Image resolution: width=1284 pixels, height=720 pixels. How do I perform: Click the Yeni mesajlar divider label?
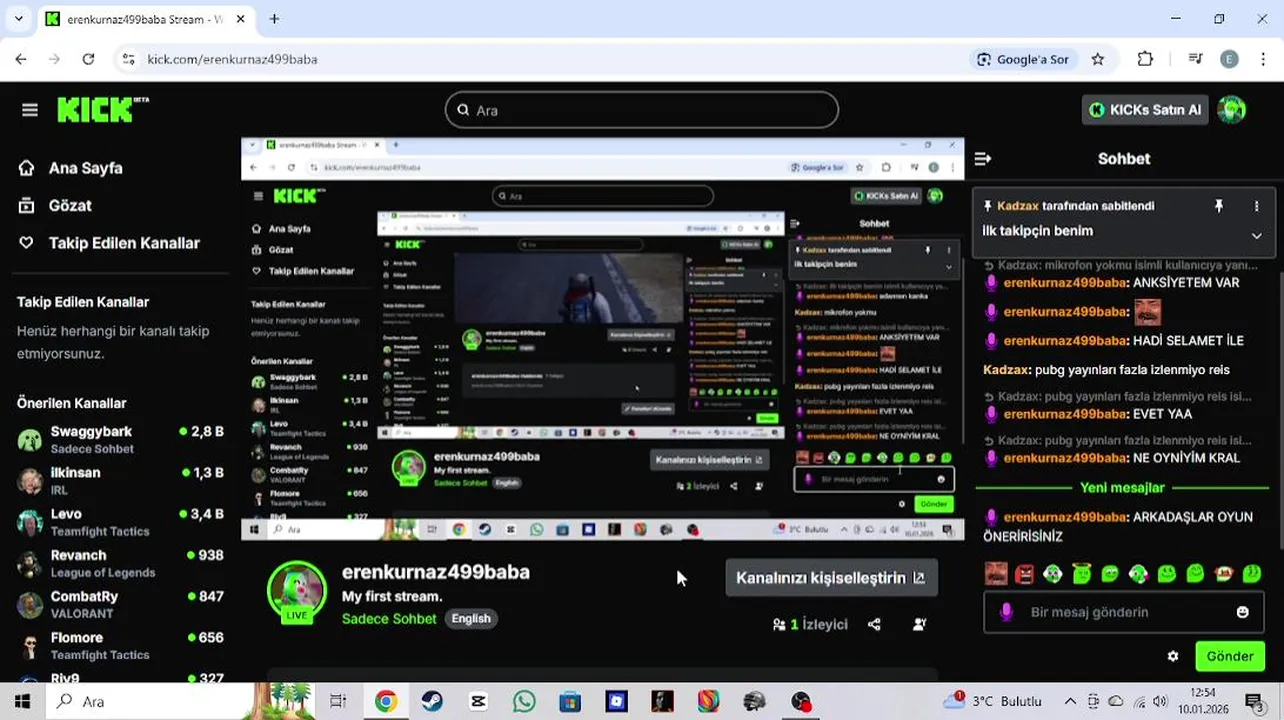(1122, 488)
